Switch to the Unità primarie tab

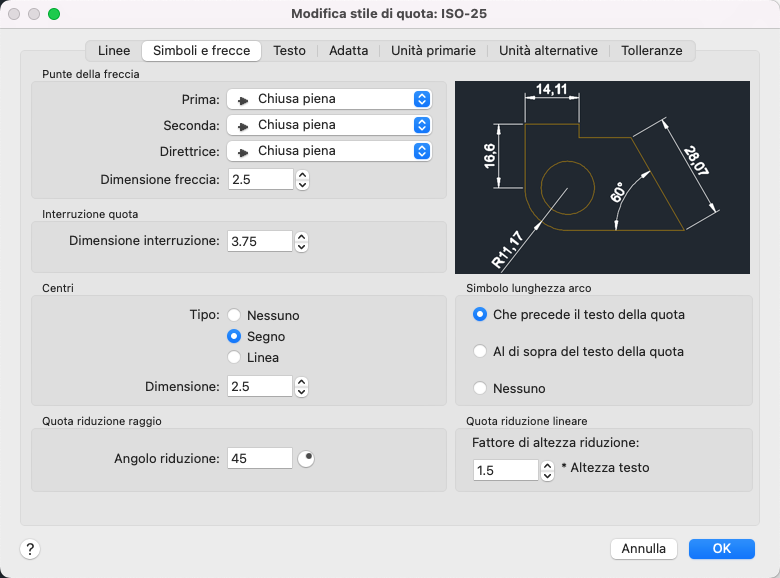tap(433, 50)
